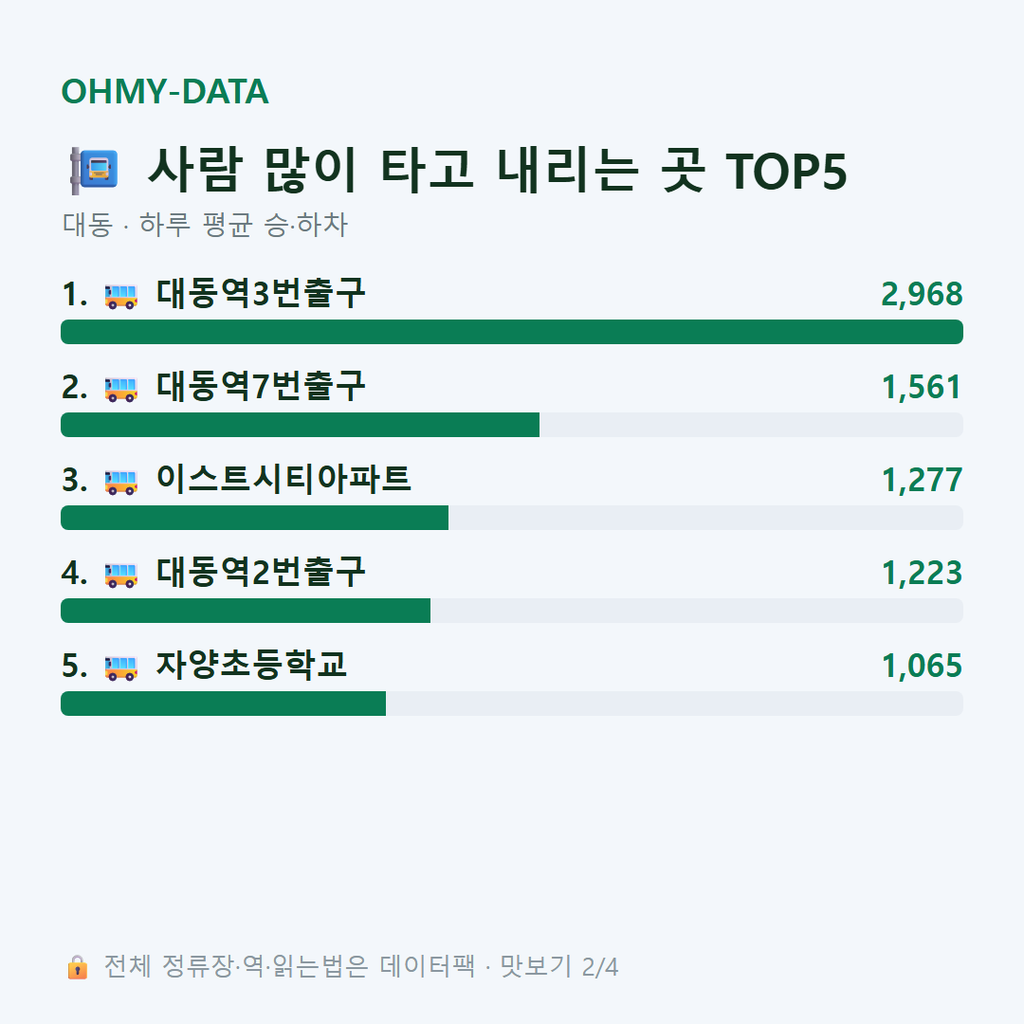
Task: Click the 사람 많이 타고 내리는 곳 TOP5 heading
Action: click(497, 170)
